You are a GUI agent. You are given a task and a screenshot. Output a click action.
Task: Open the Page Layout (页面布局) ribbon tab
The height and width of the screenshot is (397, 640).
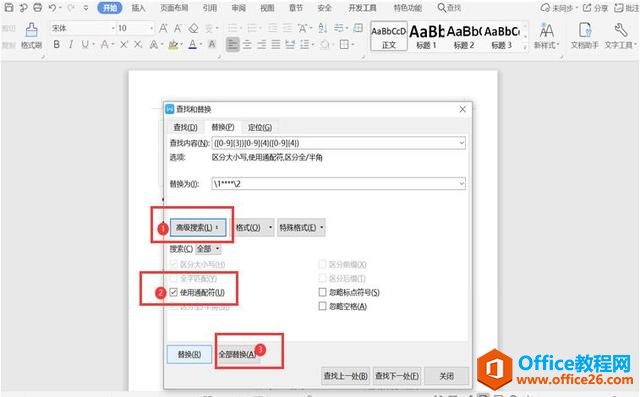click(x=174, y=8)
